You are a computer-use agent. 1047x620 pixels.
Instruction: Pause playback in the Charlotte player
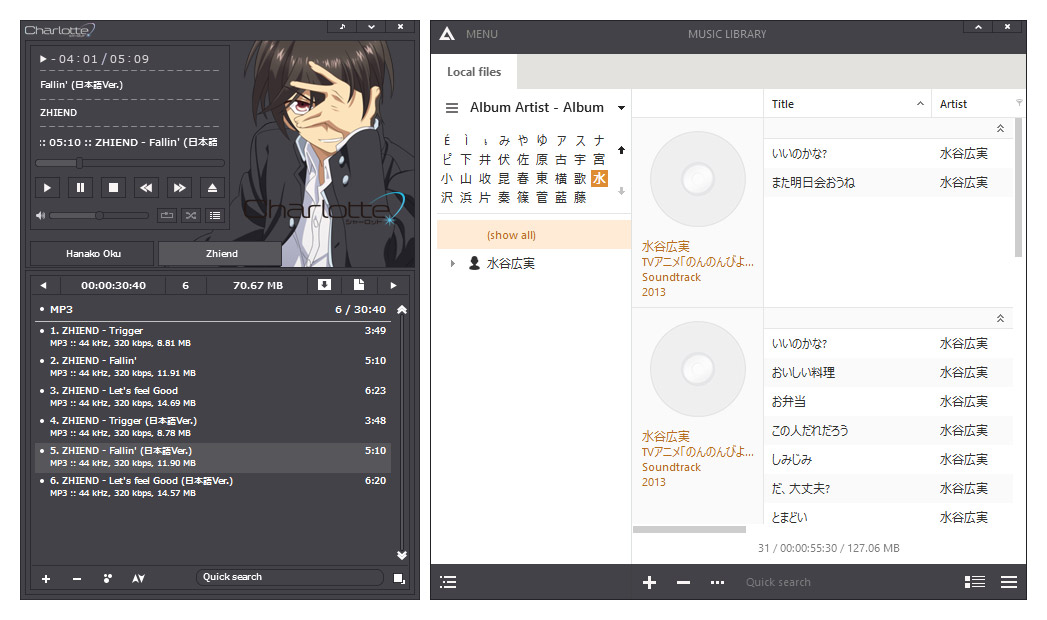pos(80,188)
